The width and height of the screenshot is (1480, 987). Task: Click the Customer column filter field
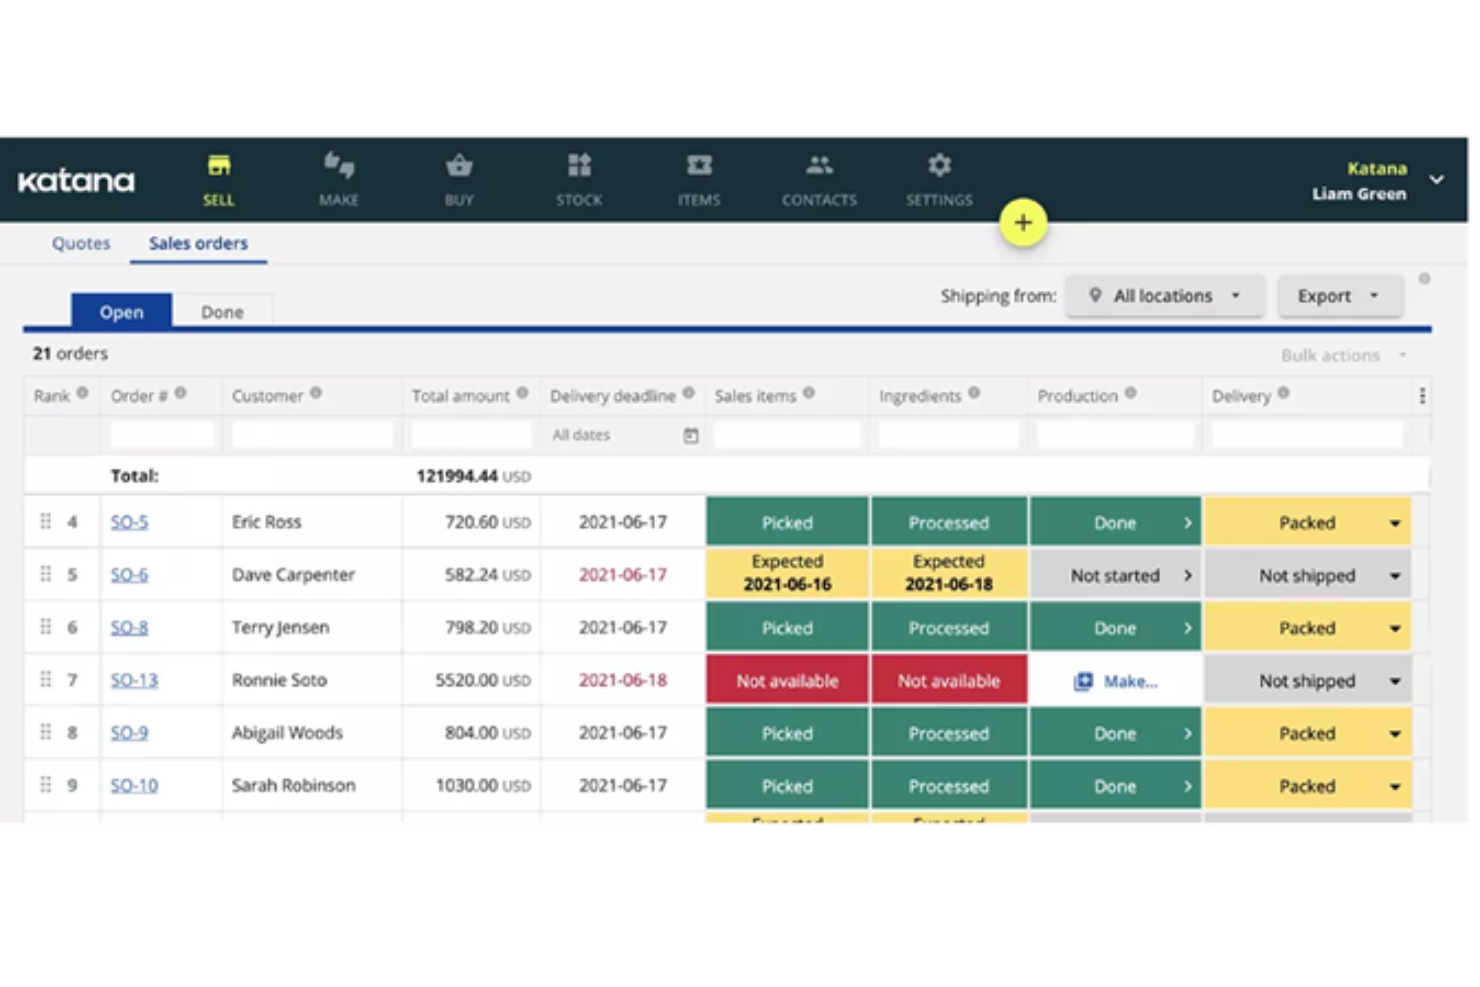click(311, 434)
